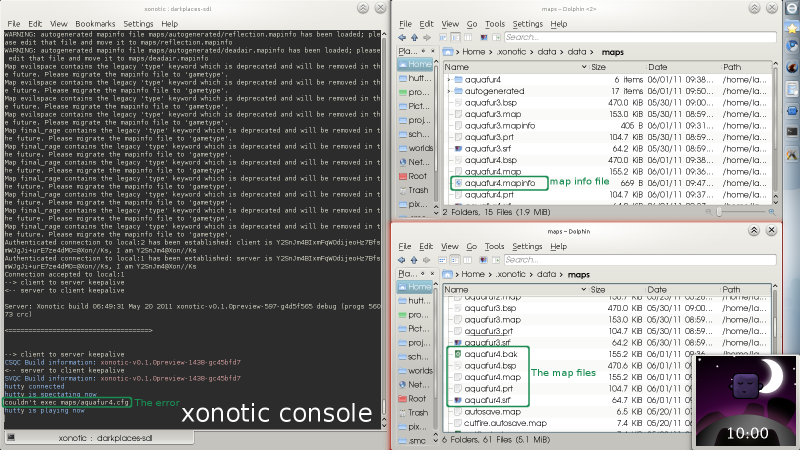800x450 pixels.
Task: Click Search field in Dolphin <2> window
Action: (x=640, y=37)
